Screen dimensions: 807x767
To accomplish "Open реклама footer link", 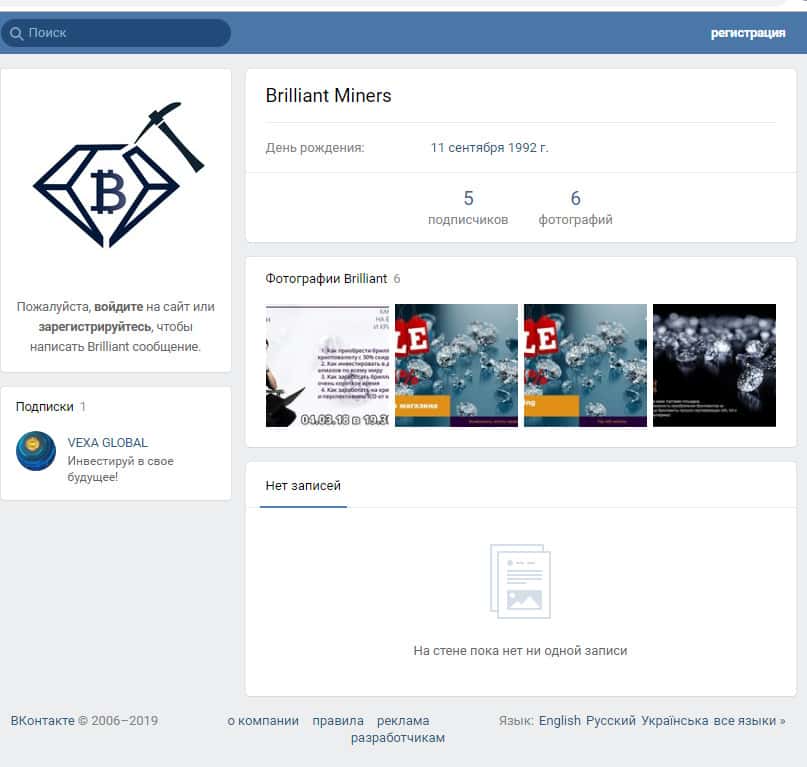I will coord(403,721).
